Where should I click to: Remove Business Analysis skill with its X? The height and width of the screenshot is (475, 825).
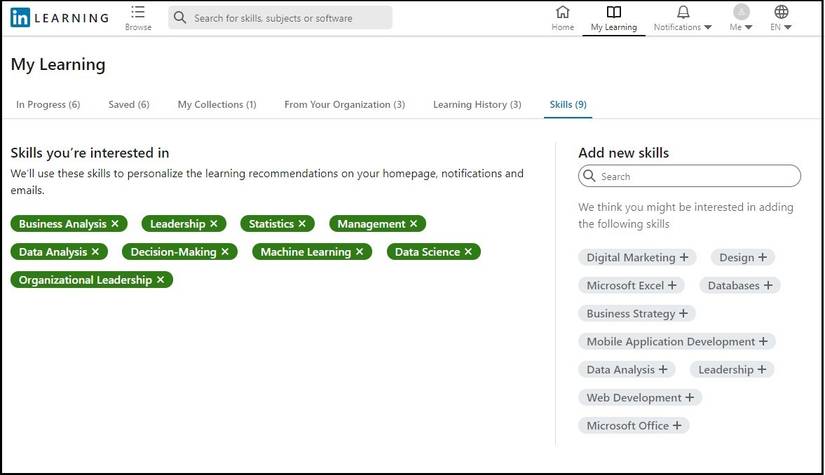pos(115,224)
